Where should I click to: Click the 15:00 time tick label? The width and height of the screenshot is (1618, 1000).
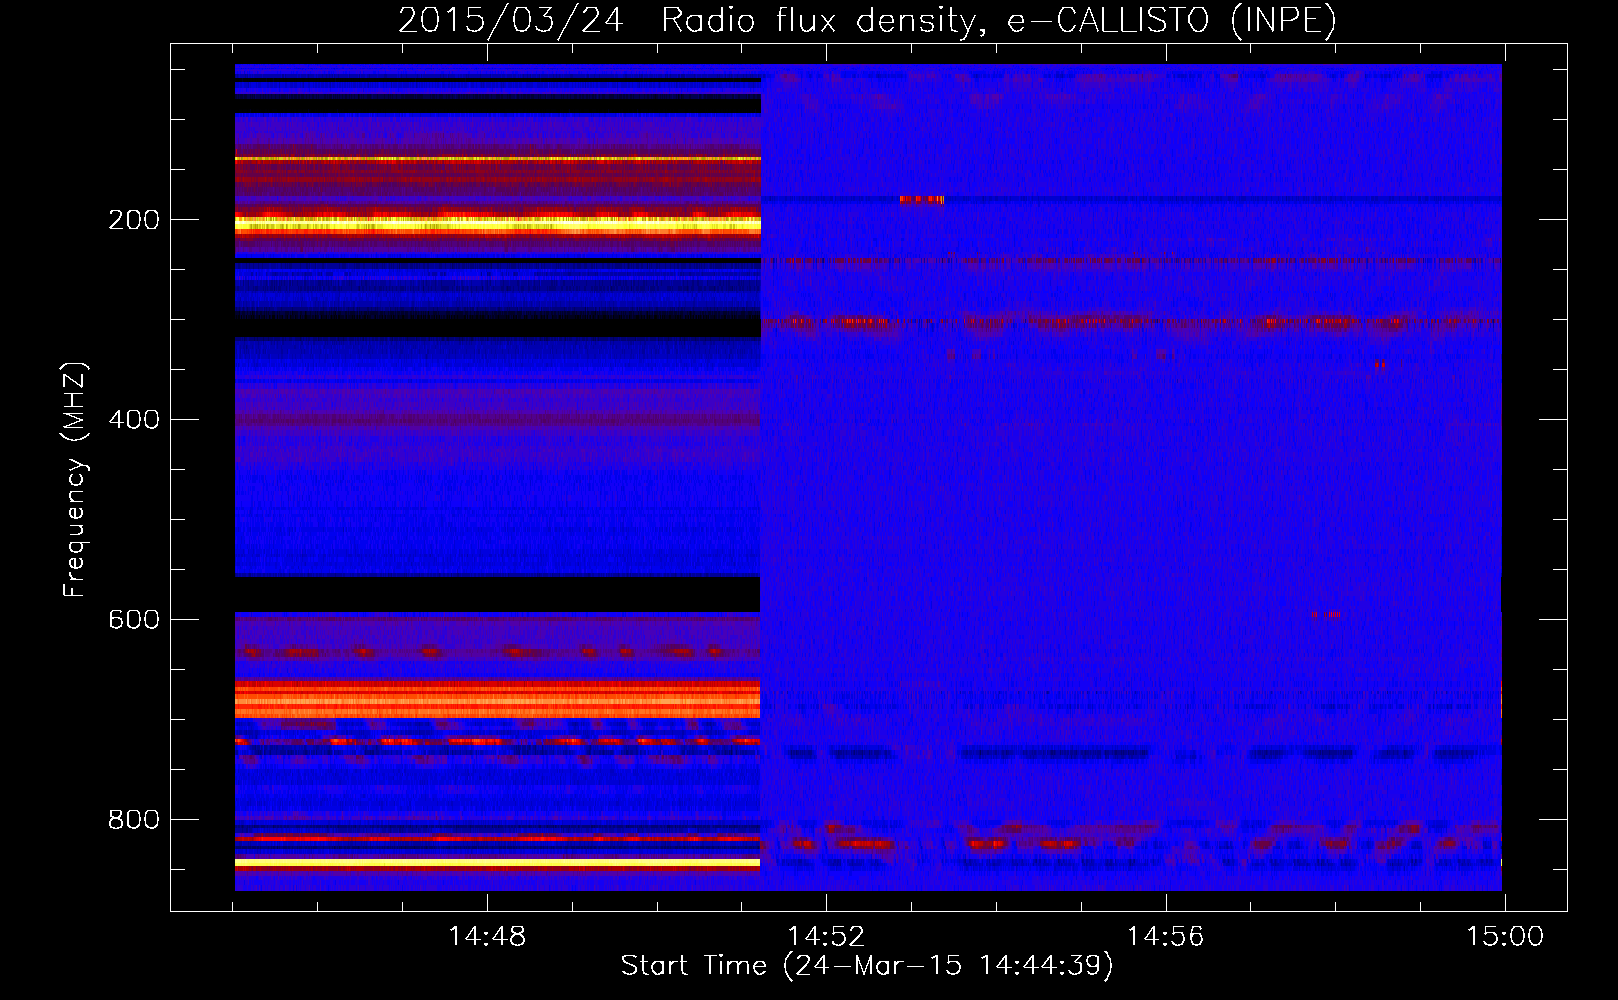pyautogui.click(x=1505, y=937)
